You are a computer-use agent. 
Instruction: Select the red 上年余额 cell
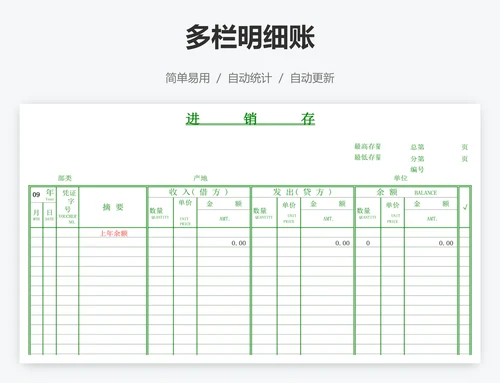click(113, 233)
